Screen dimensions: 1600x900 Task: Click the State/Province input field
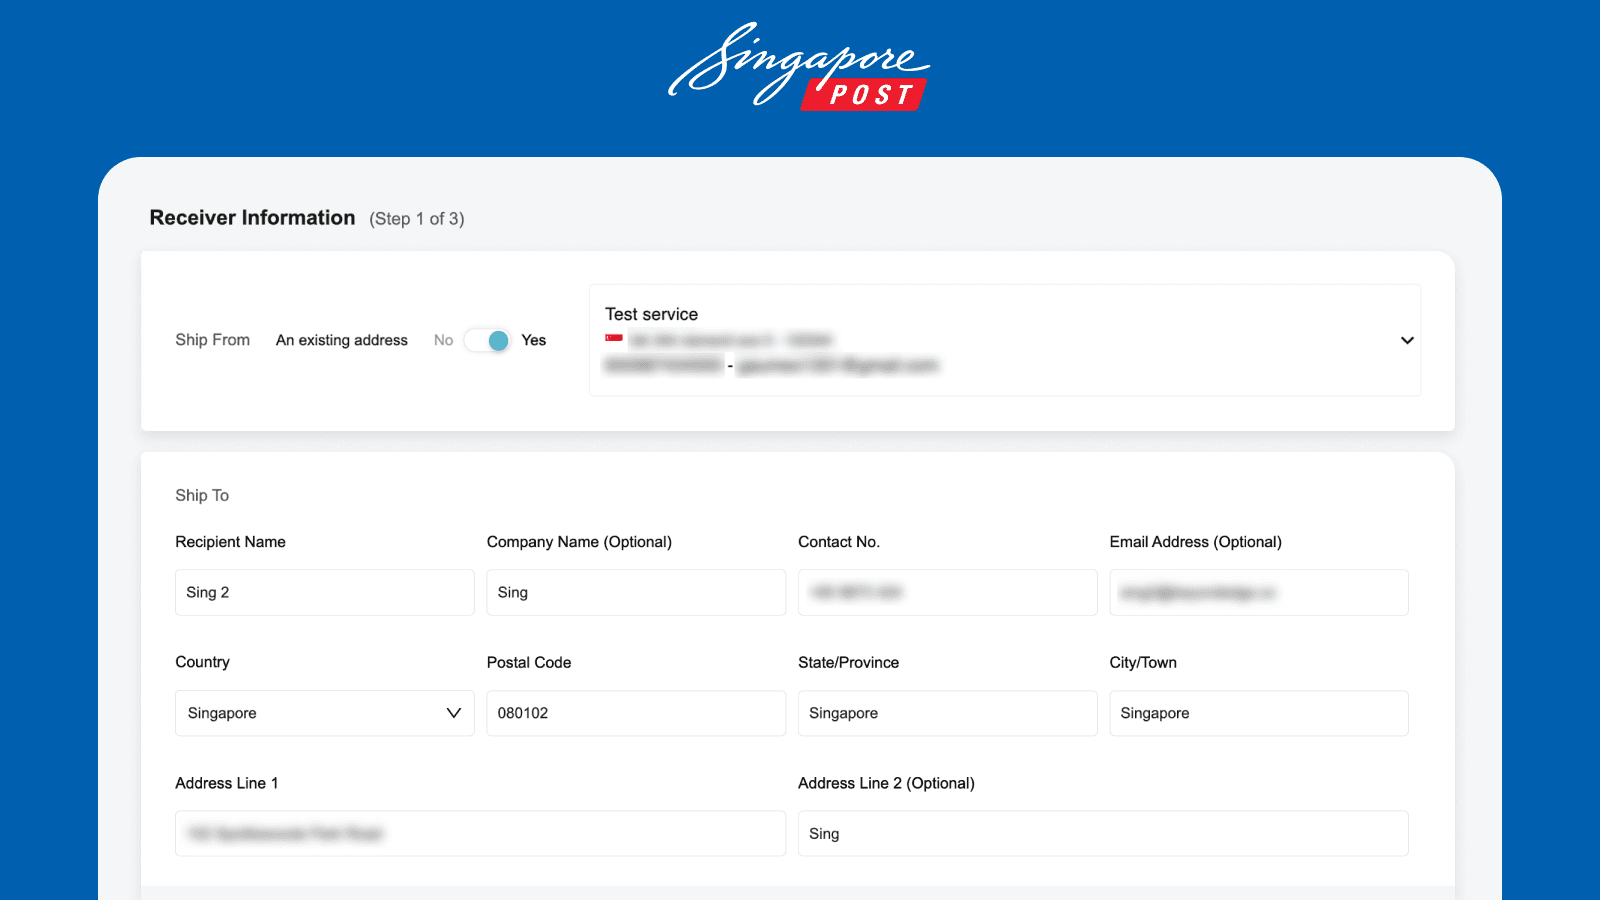click(x=947, y=713)
